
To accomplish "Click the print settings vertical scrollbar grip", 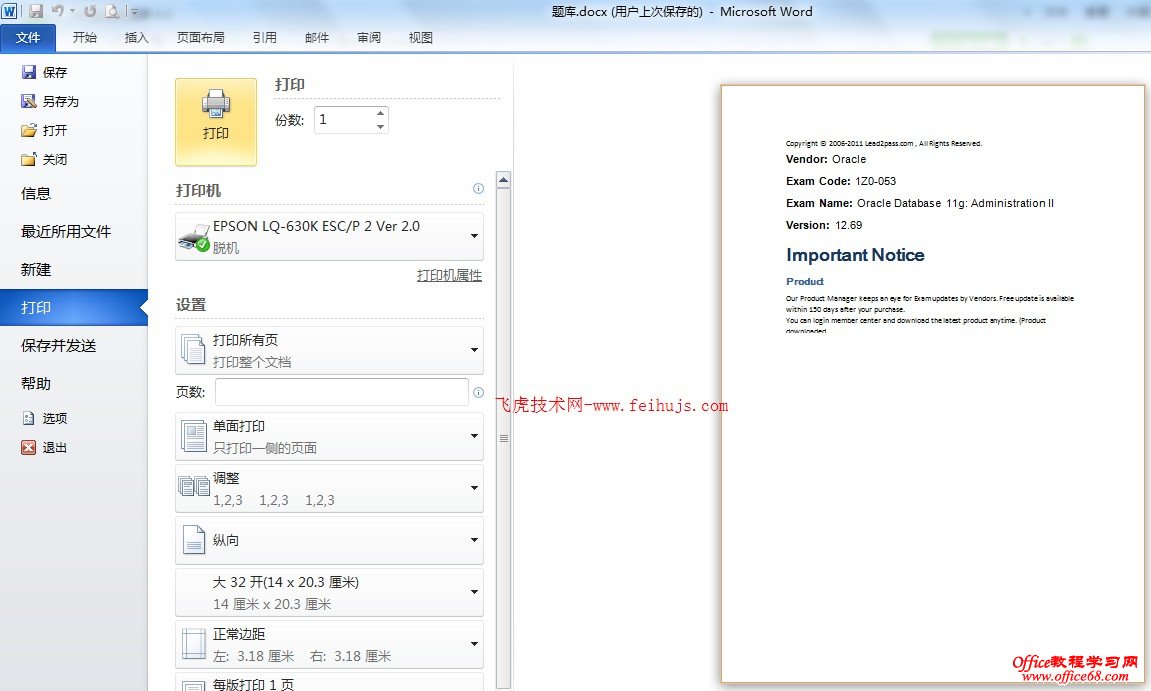I will [x=504, y=438].
